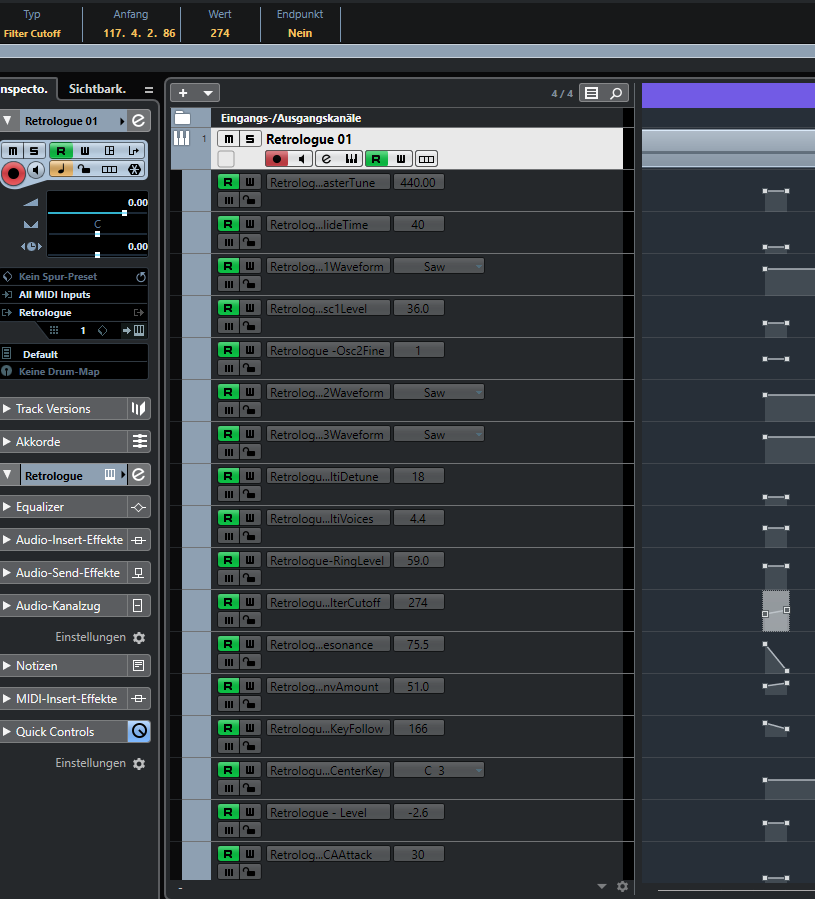Image resolution: width=815 pixels, height=899 pixels.
Task: Open add track dropdown arrow beside plus
Action: pos(208,93)
